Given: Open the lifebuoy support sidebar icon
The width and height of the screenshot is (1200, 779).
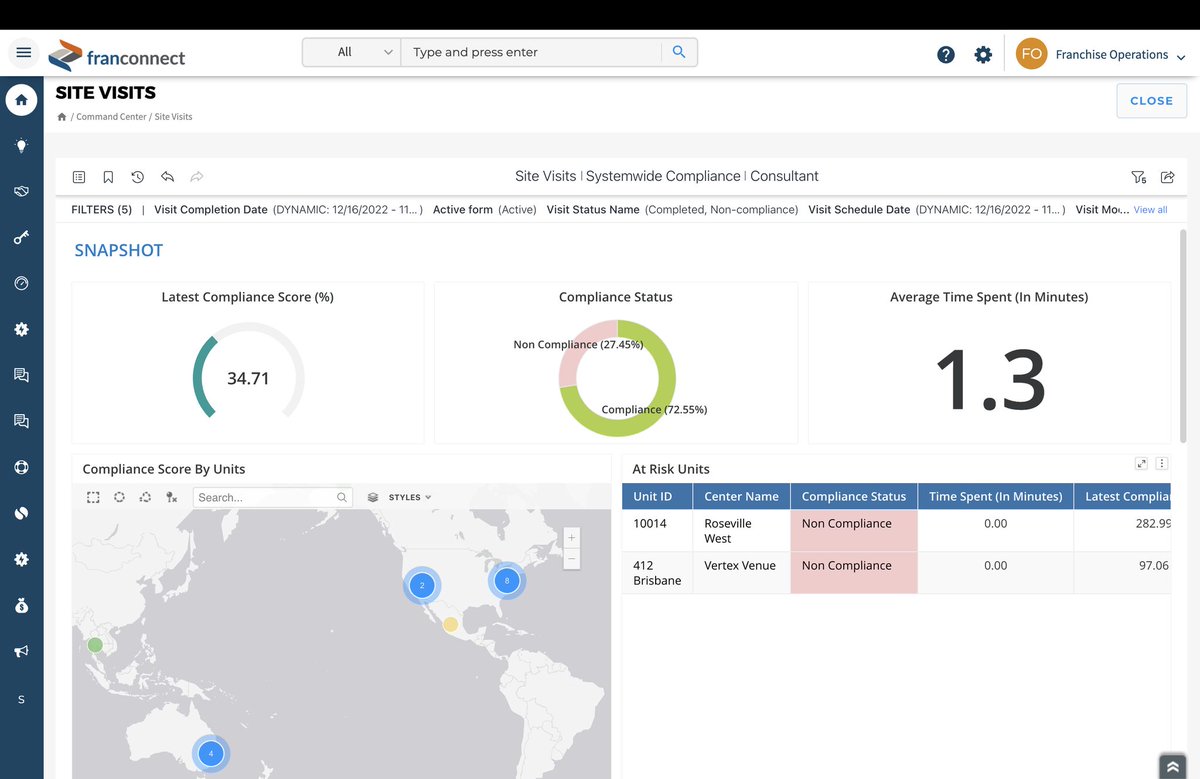Looking at the screenshot, I should 21,467.
